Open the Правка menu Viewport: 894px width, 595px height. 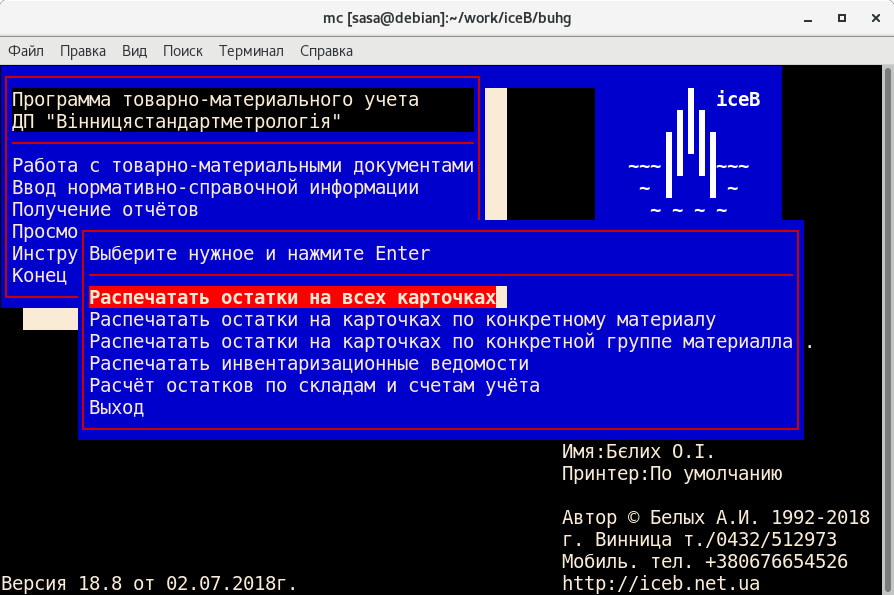click(83, 51)
